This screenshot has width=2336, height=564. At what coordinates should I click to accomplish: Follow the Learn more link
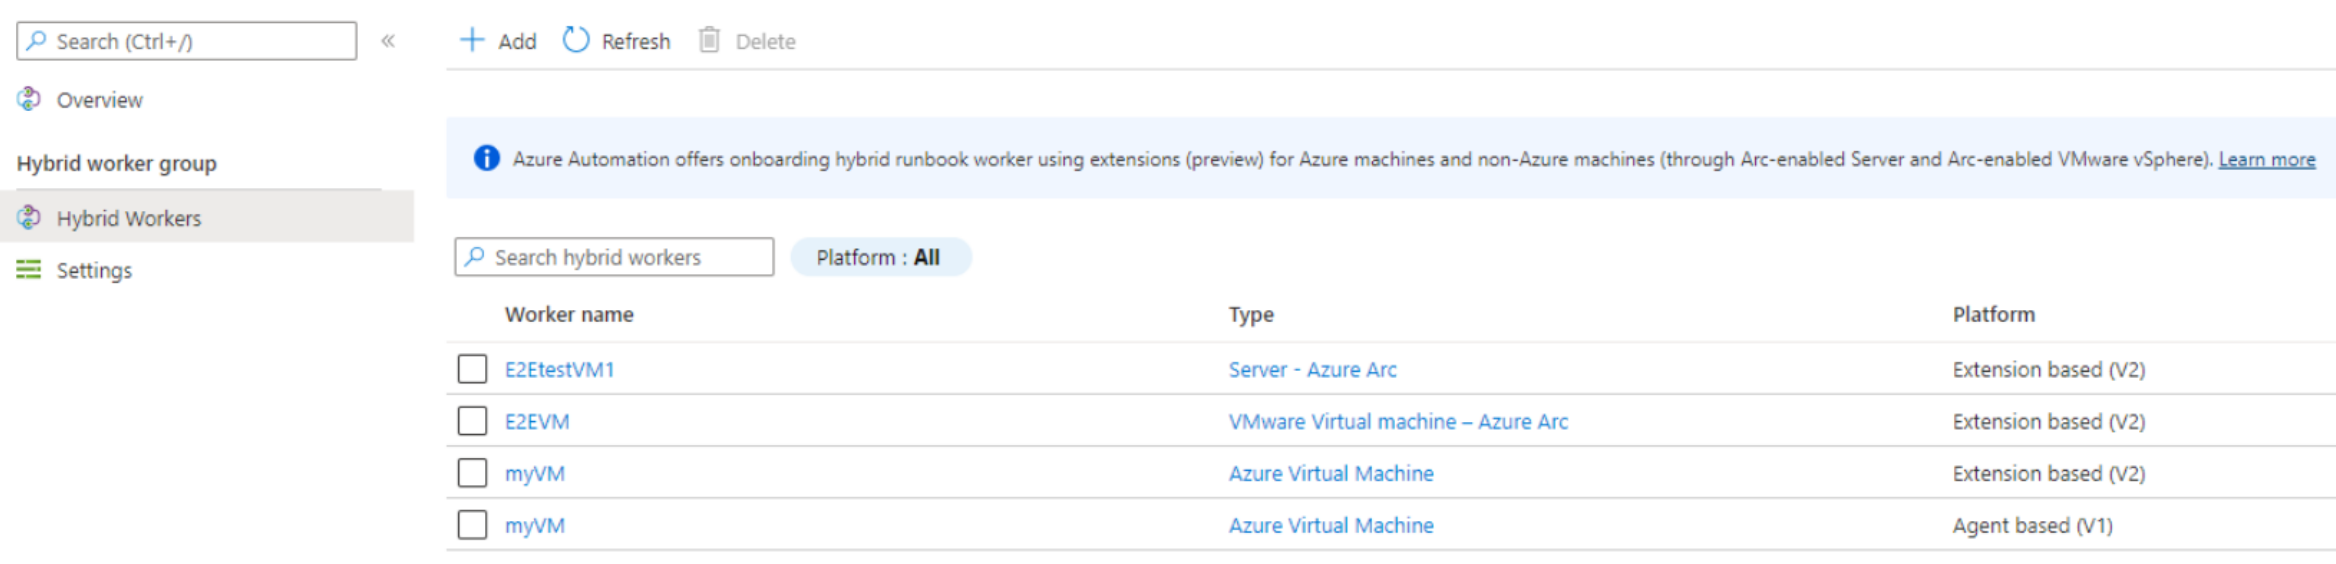pos(2266,159)
